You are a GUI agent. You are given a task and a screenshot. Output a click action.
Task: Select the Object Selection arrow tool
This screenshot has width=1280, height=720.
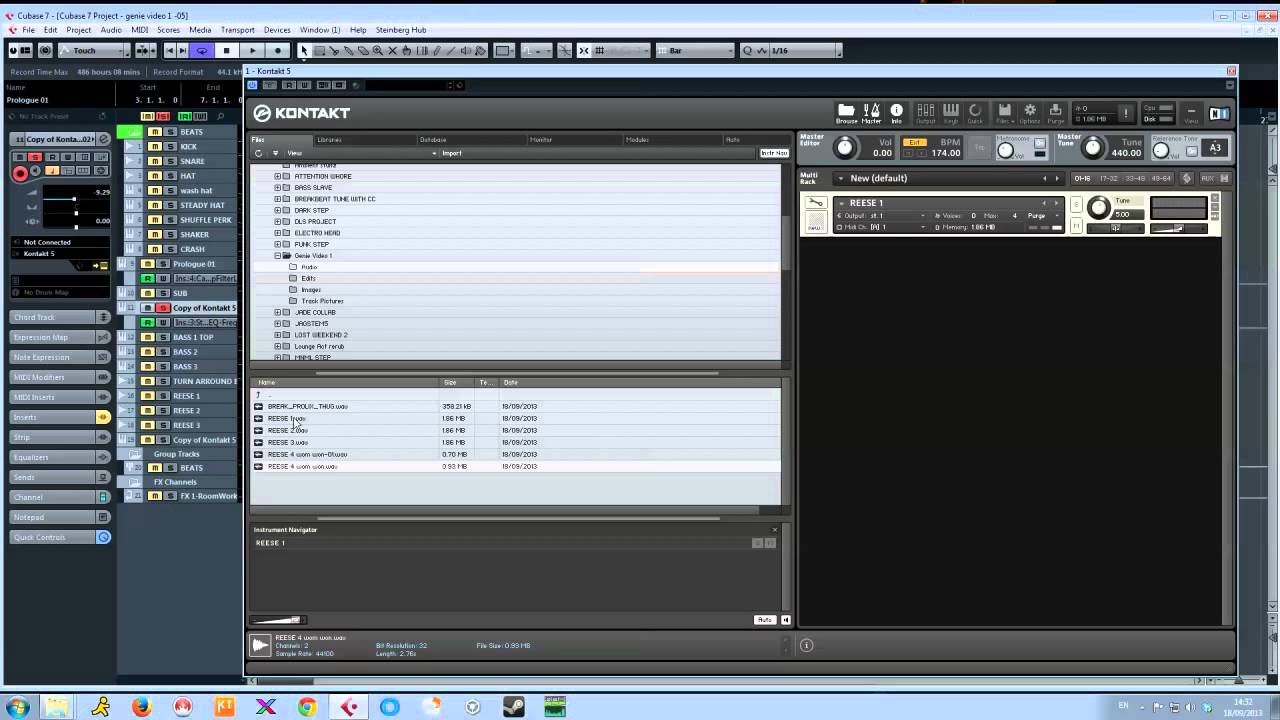(x=304, y=50)
